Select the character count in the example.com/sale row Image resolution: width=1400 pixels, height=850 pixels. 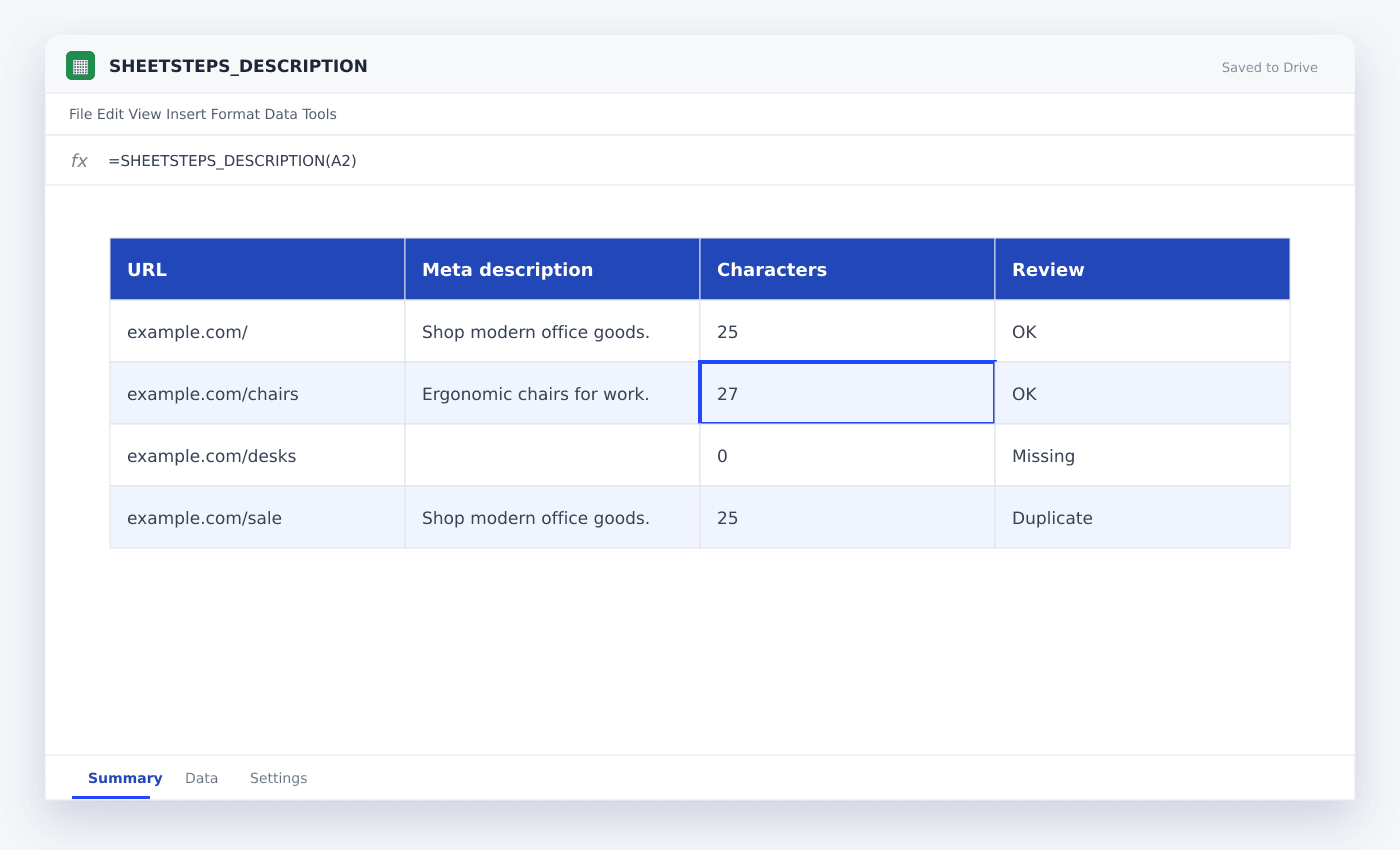847,517
